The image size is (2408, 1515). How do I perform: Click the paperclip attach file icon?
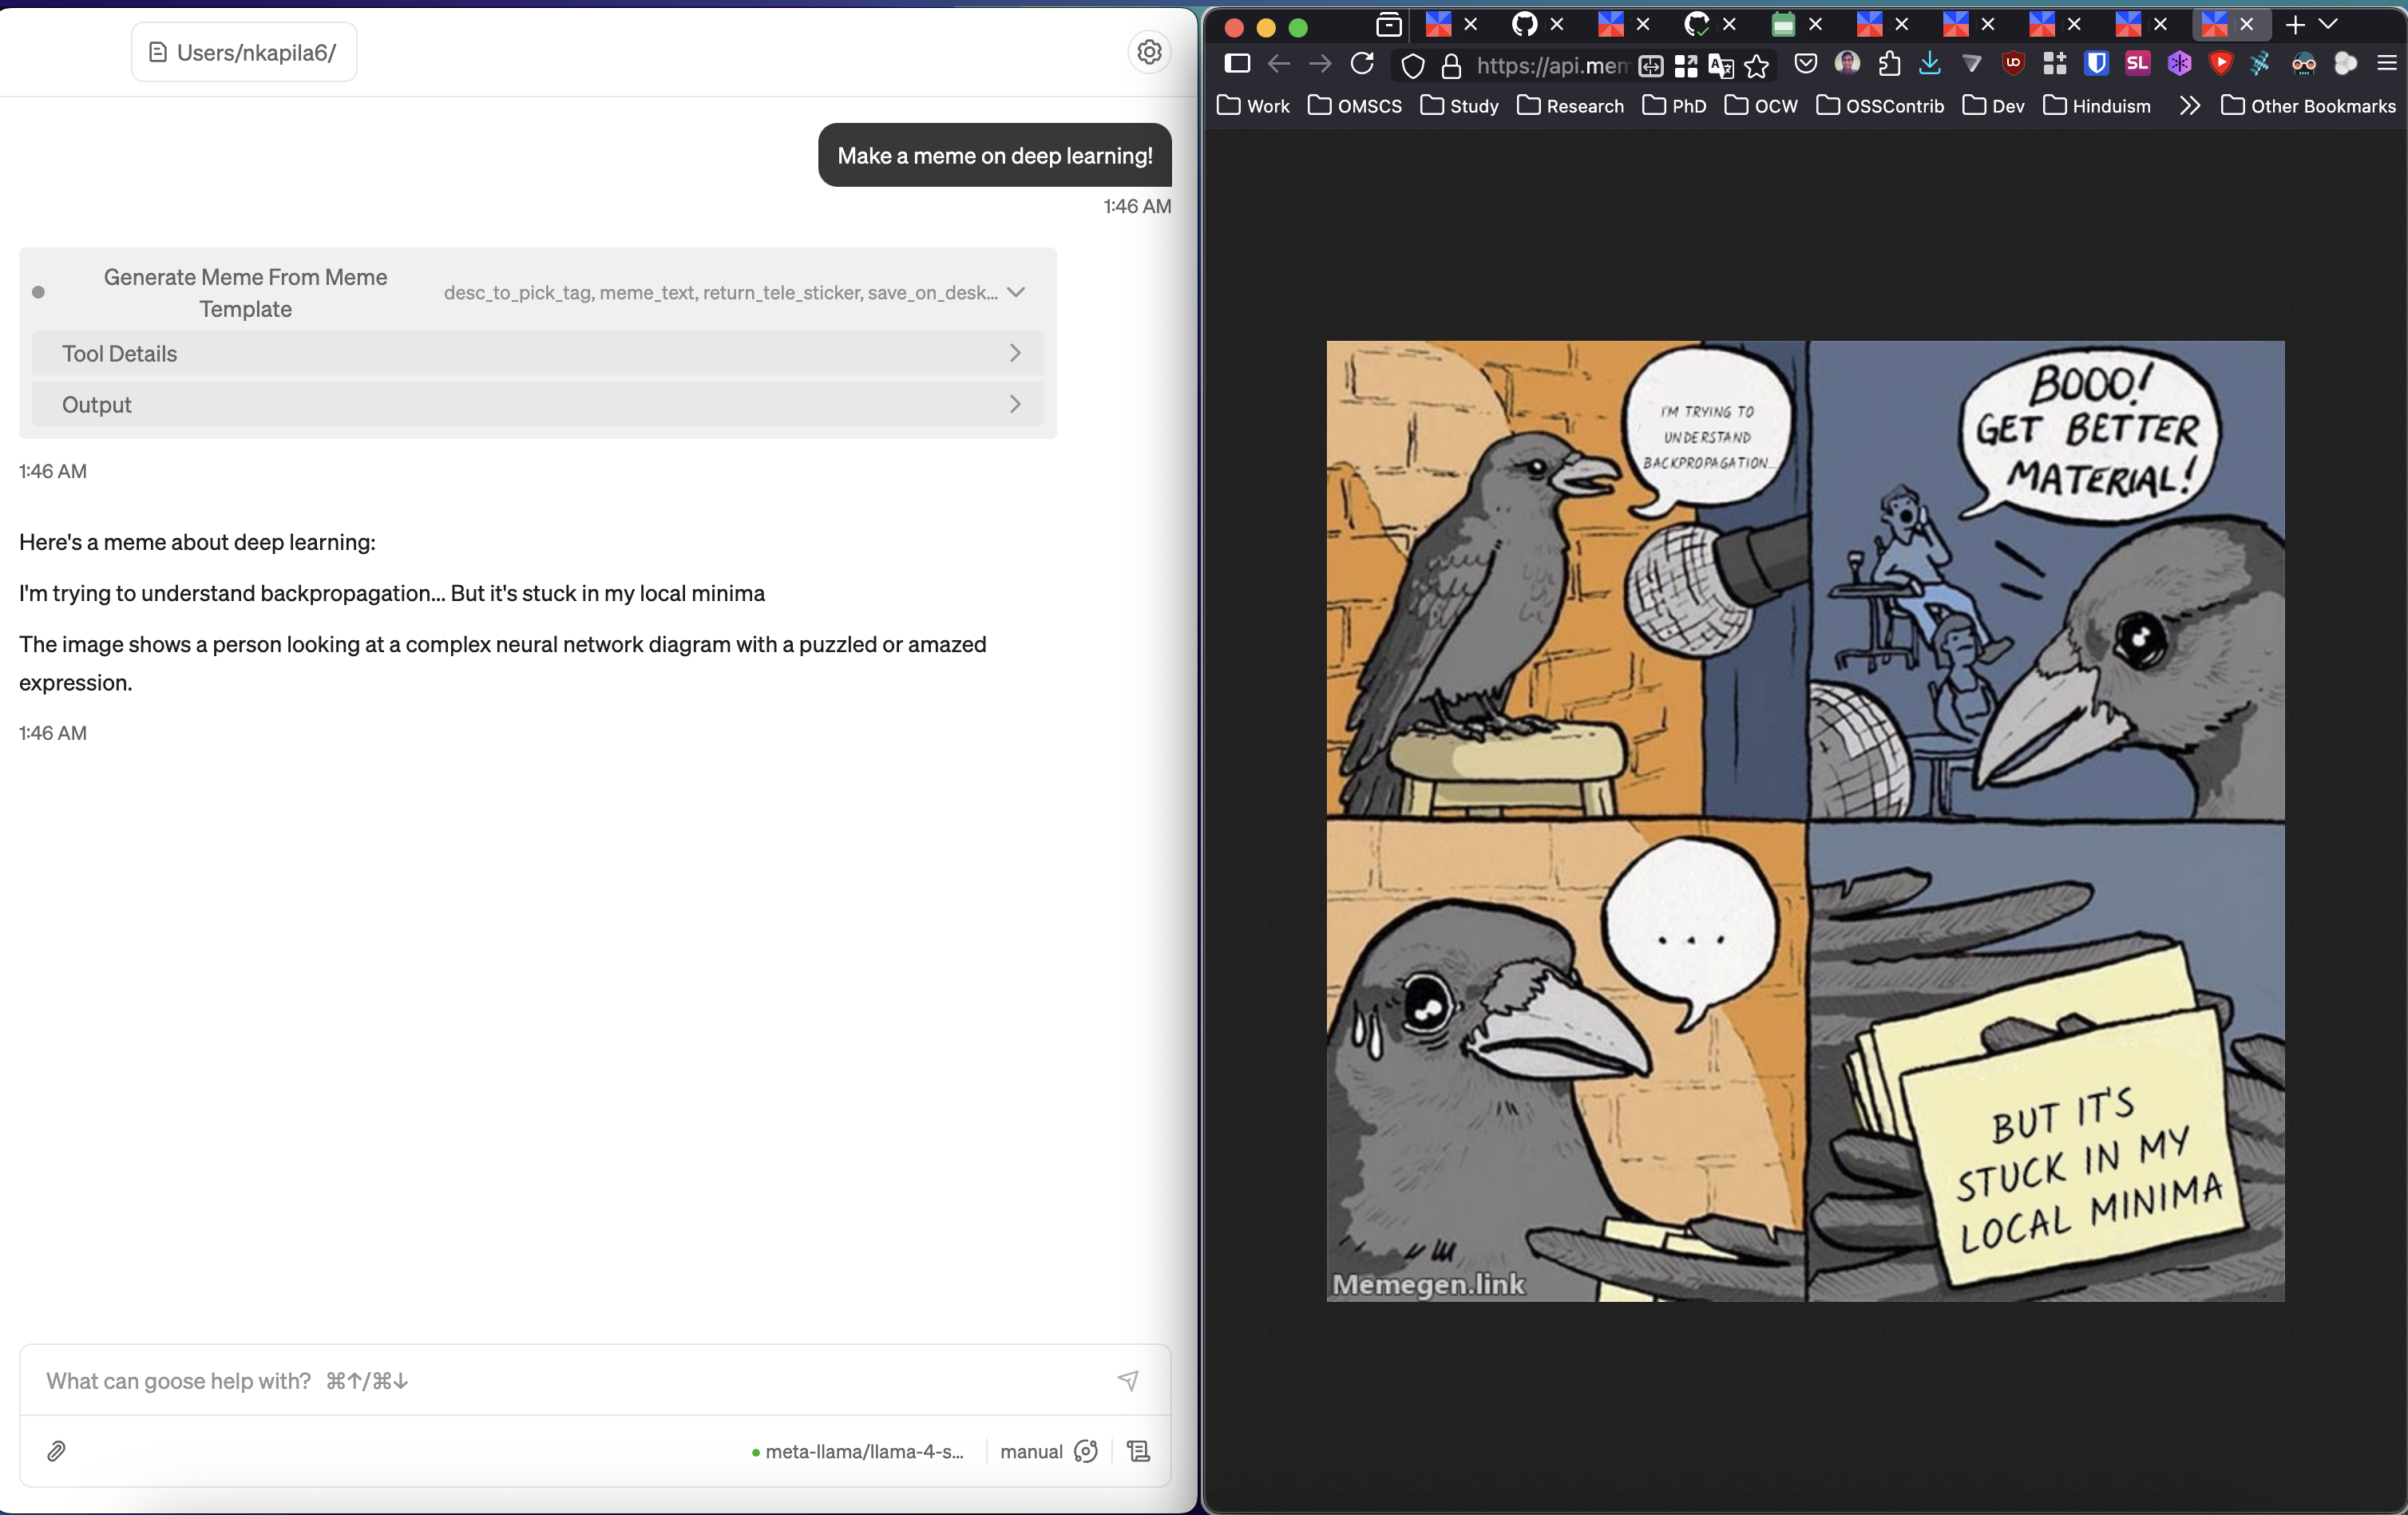57,1451
